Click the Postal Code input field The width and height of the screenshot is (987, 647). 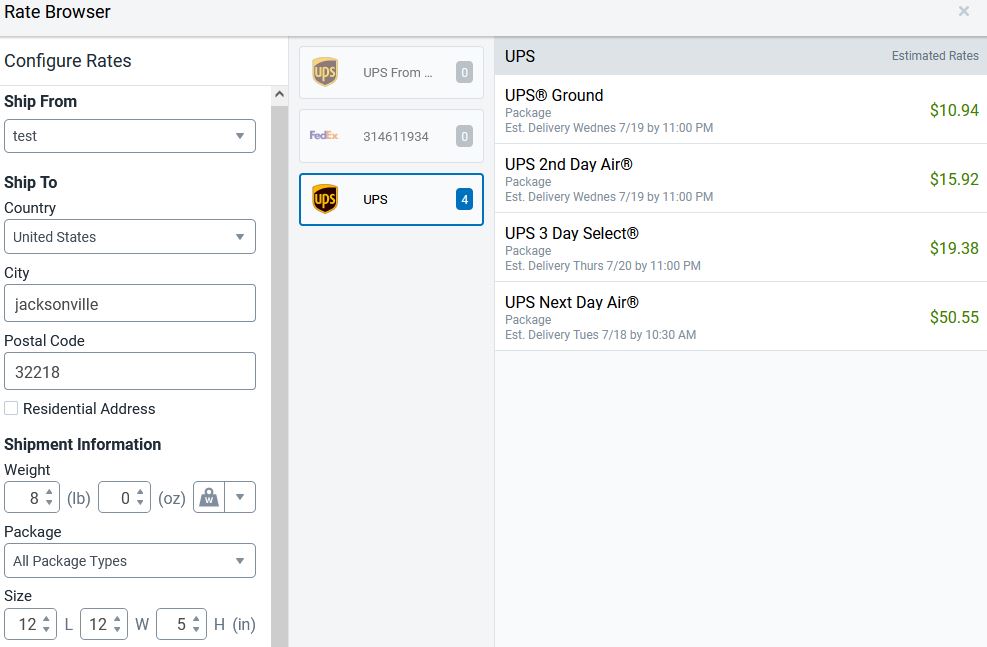click(130, 371)
